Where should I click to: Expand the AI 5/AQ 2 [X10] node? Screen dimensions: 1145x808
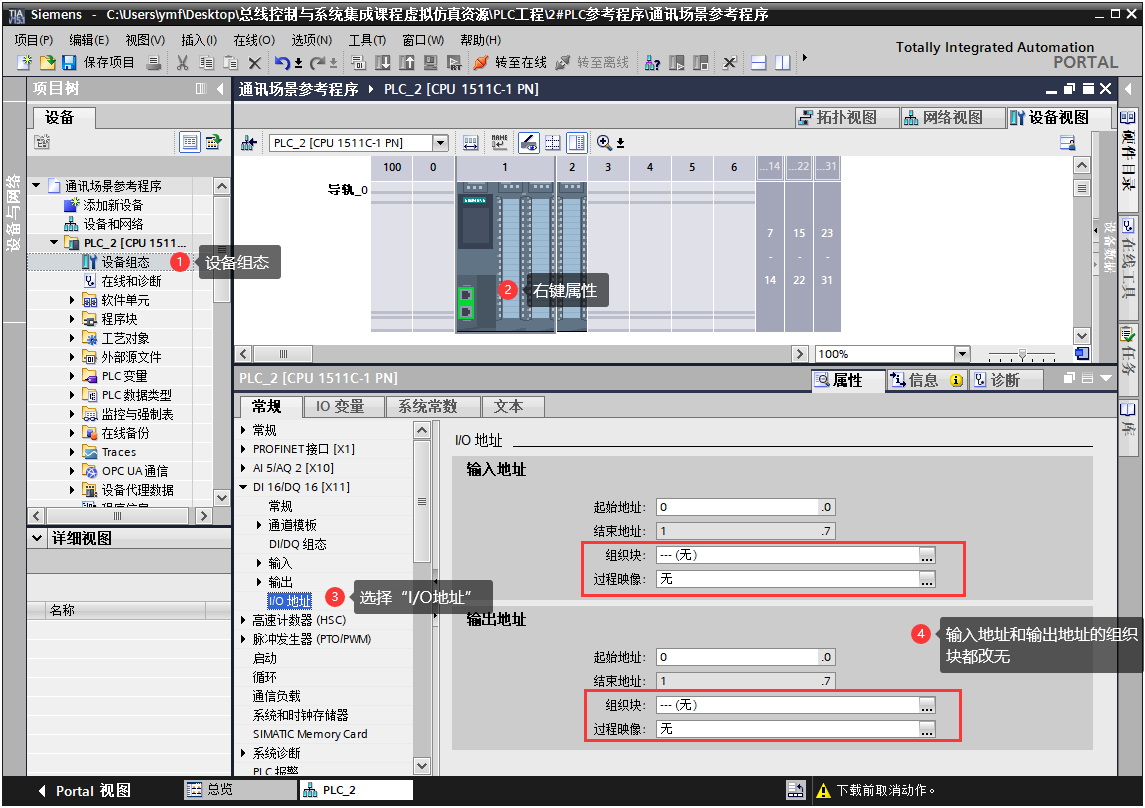pos(244,468)
